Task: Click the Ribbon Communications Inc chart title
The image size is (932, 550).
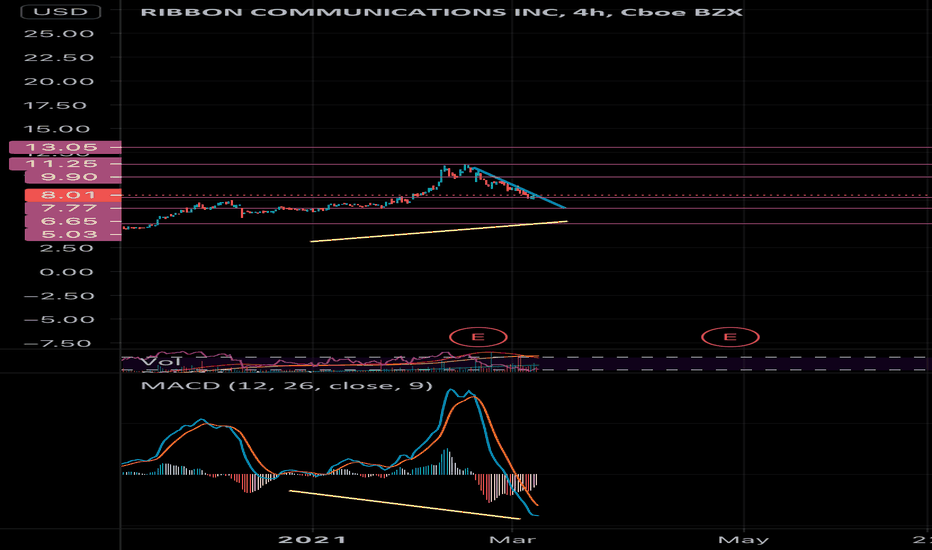Action: coord(441,12)
